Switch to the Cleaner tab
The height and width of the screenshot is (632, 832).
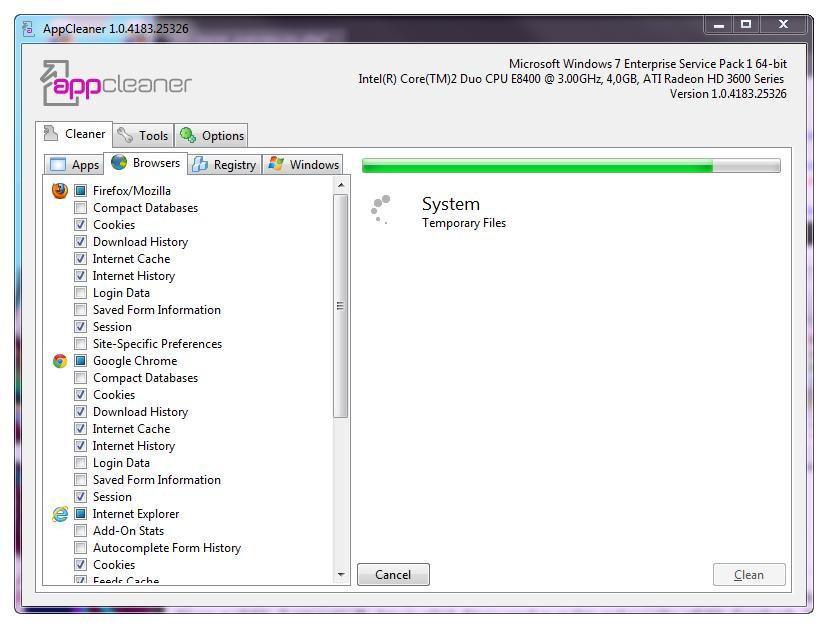pyautogui.click(x=74, y=134)
